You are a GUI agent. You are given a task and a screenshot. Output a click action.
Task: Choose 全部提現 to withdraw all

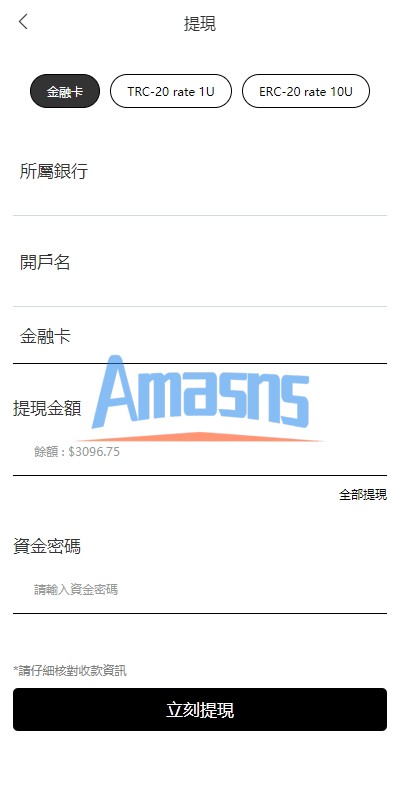tap(363, 494)
